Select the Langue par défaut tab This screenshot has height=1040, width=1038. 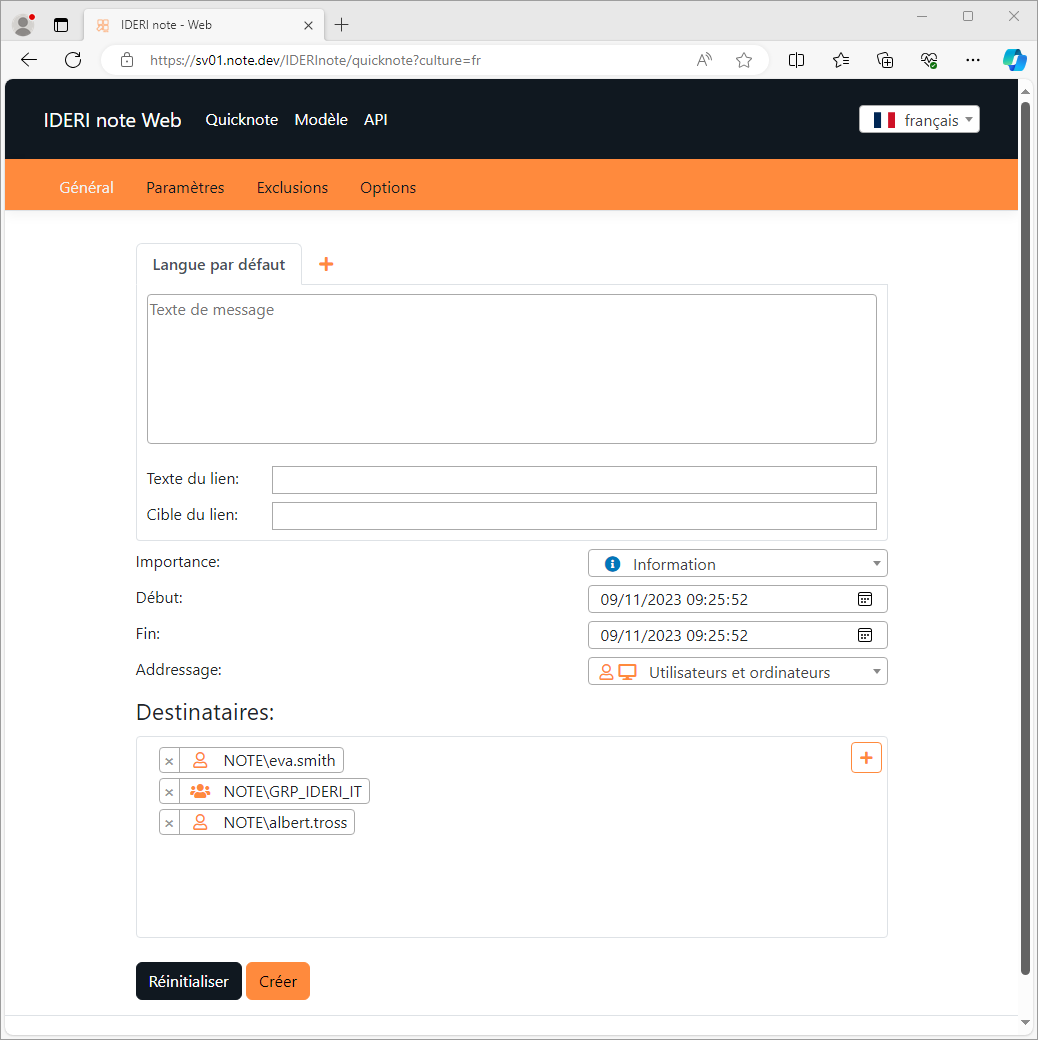pos(219,264)
